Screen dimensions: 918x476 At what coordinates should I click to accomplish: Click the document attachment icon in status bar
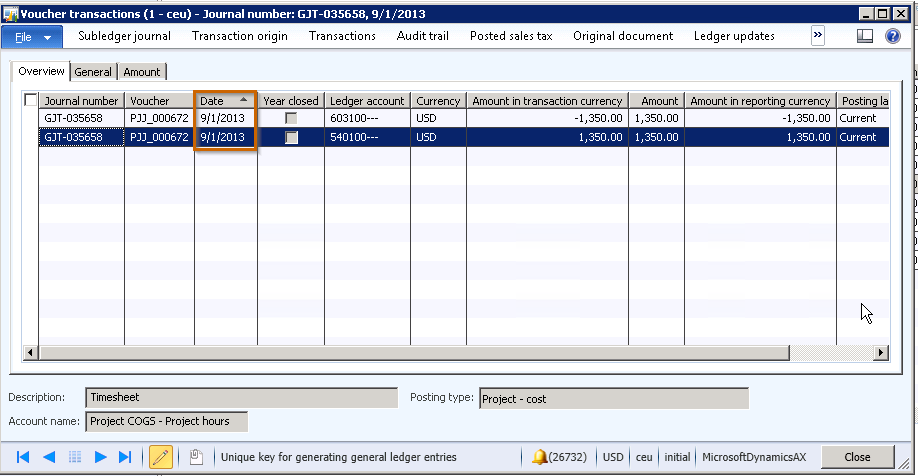point(196,457)
